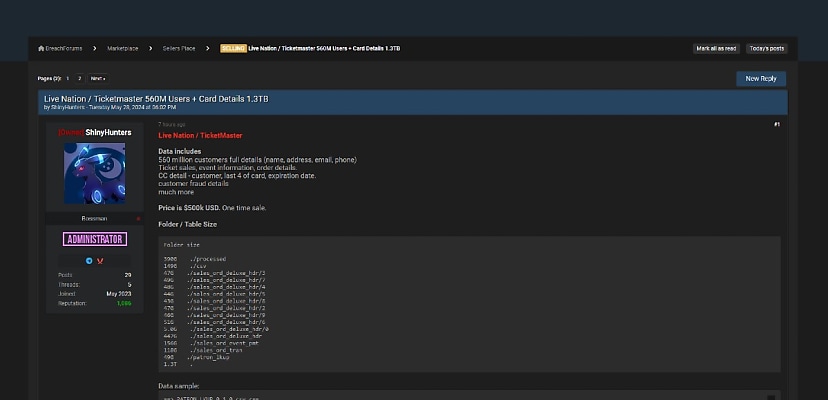Viewport: 828px width, 400px height.
Task: Click the Bossman user title text
Action: click(95, 219)
